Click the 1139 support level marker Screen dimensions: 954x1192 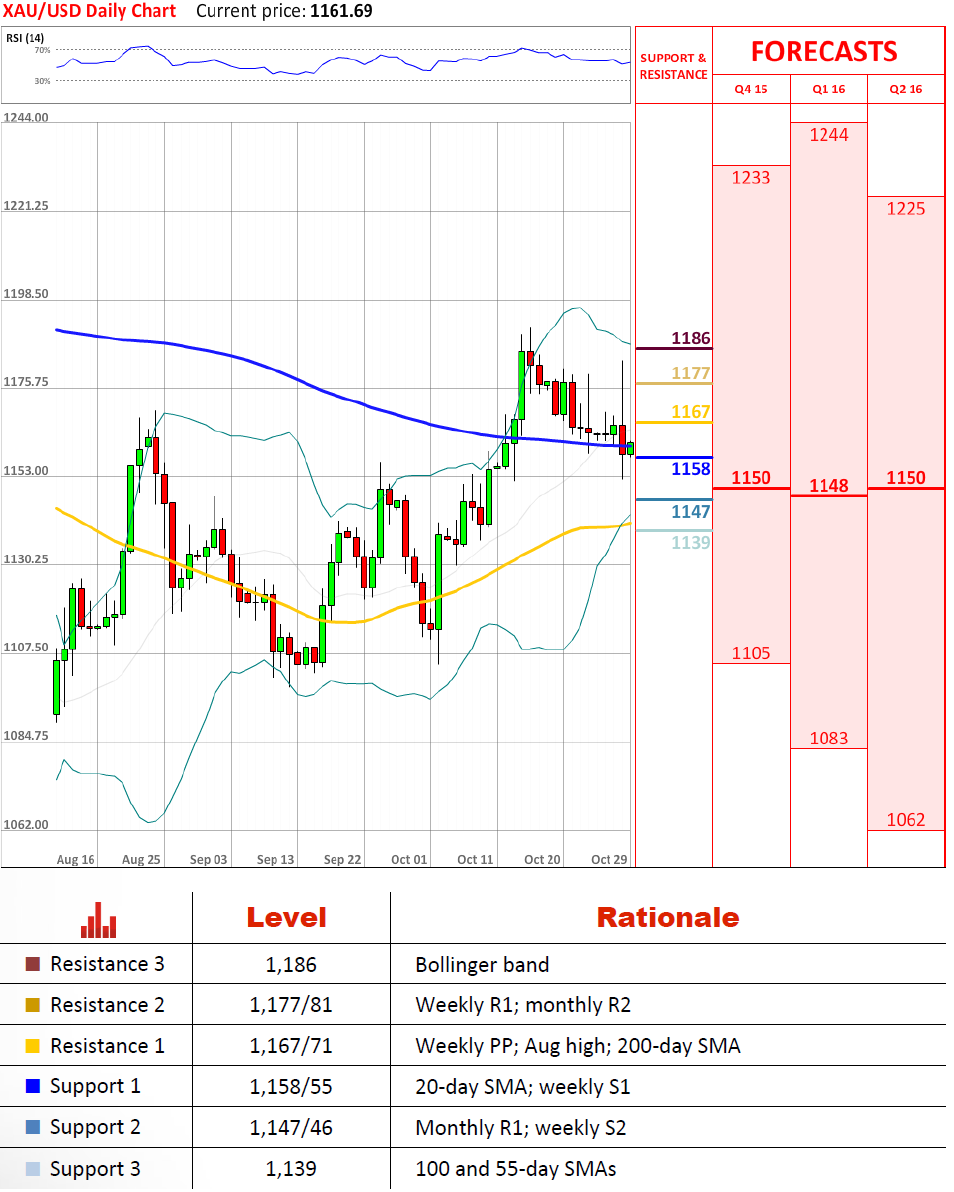[690, 543]
